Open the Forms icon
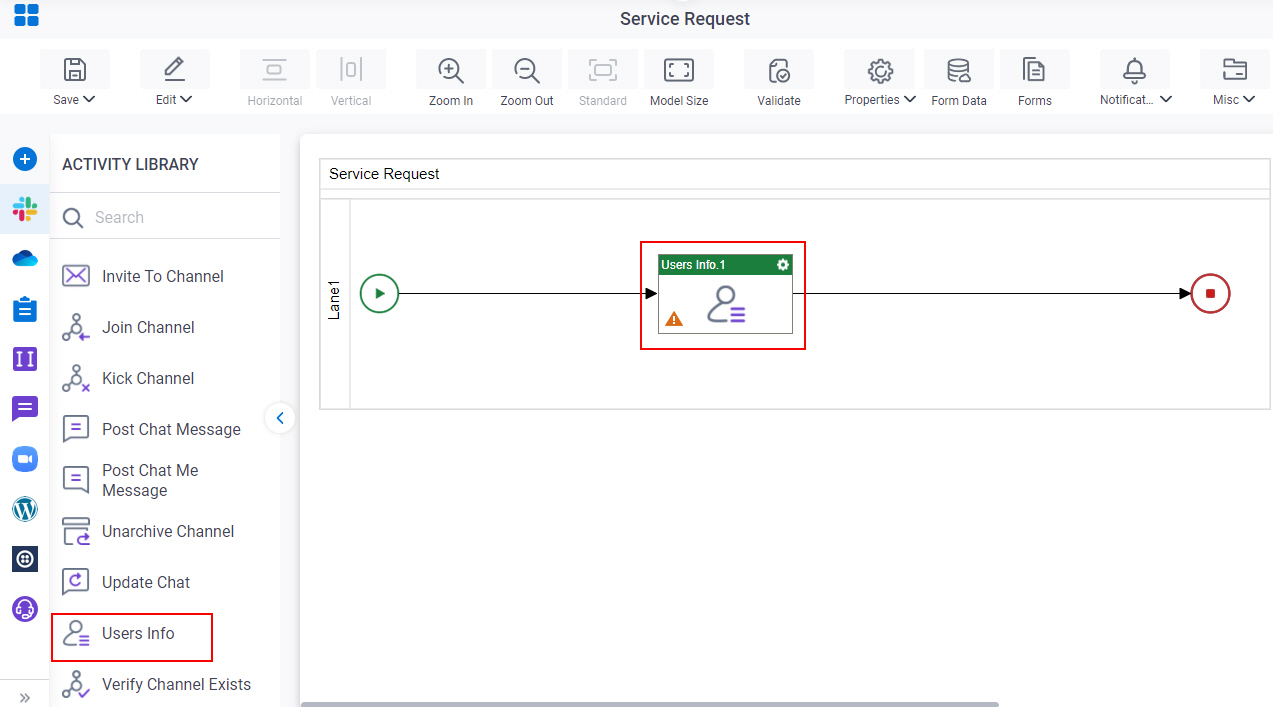Image resolution: width=1273 pixels, height=707 pixels. pos(1034,70)
